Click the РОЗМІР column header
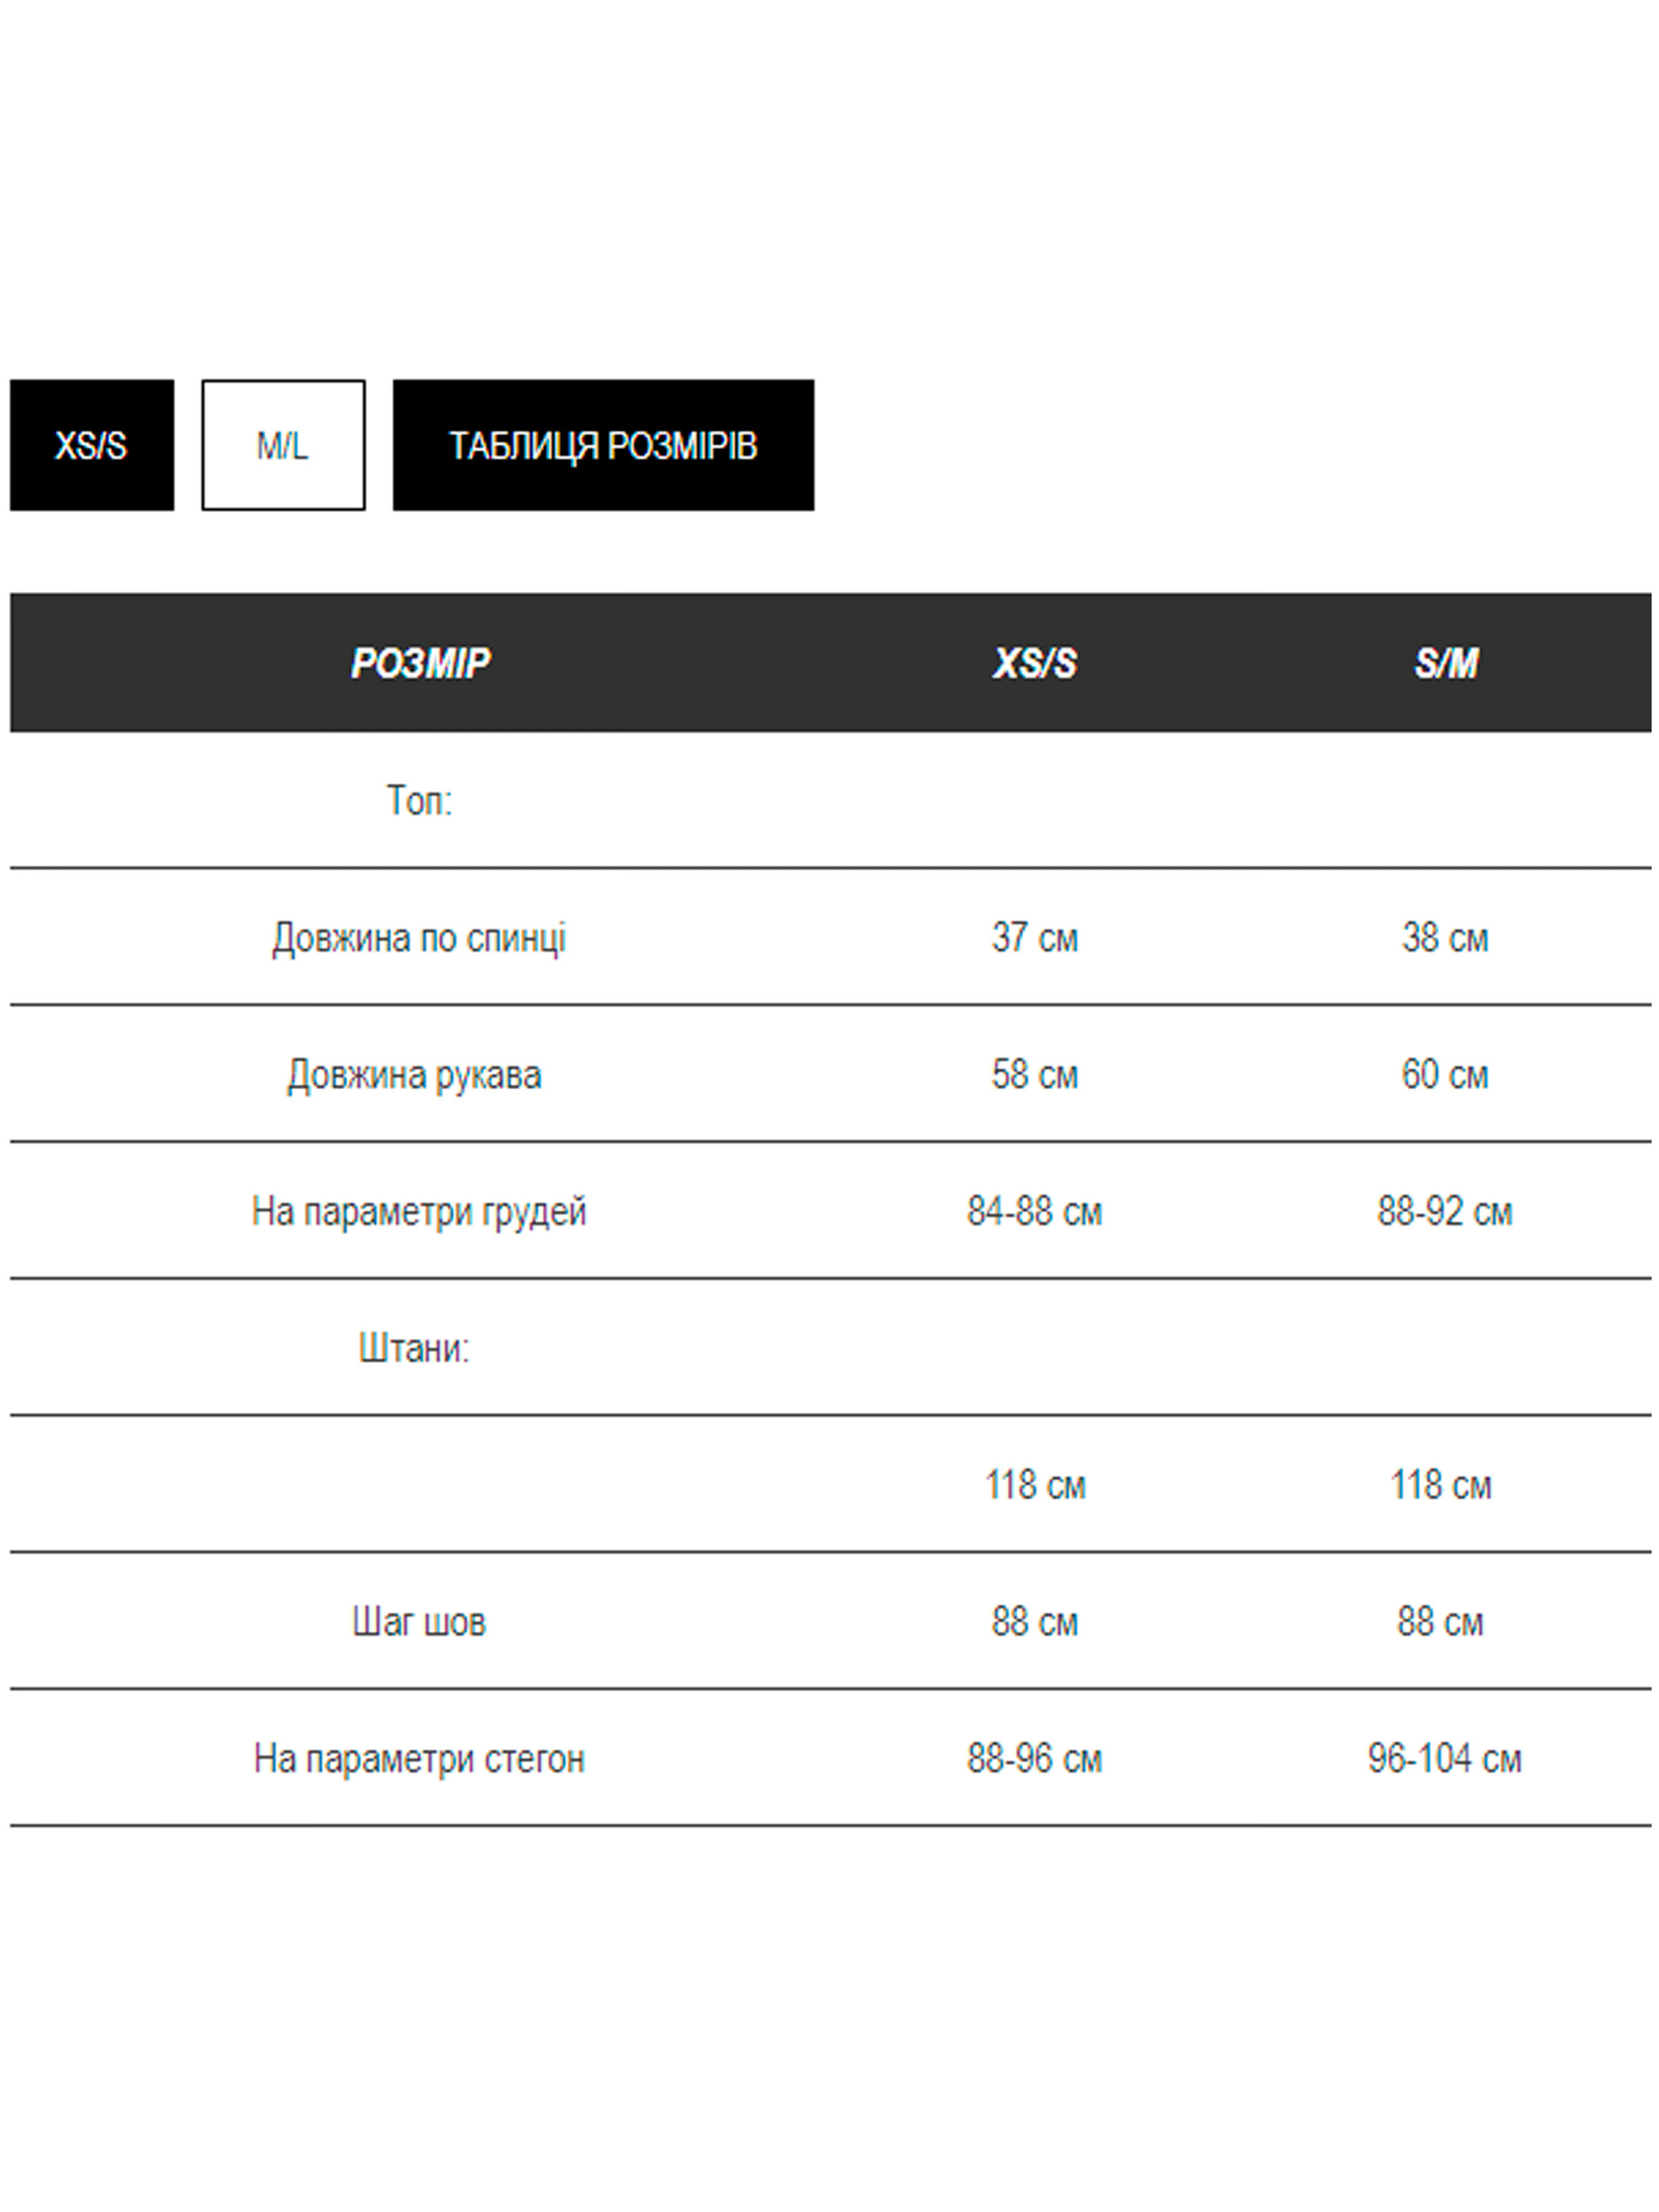The height and width of the screenshot is (2212, 1659). click(x=420, y=663)
